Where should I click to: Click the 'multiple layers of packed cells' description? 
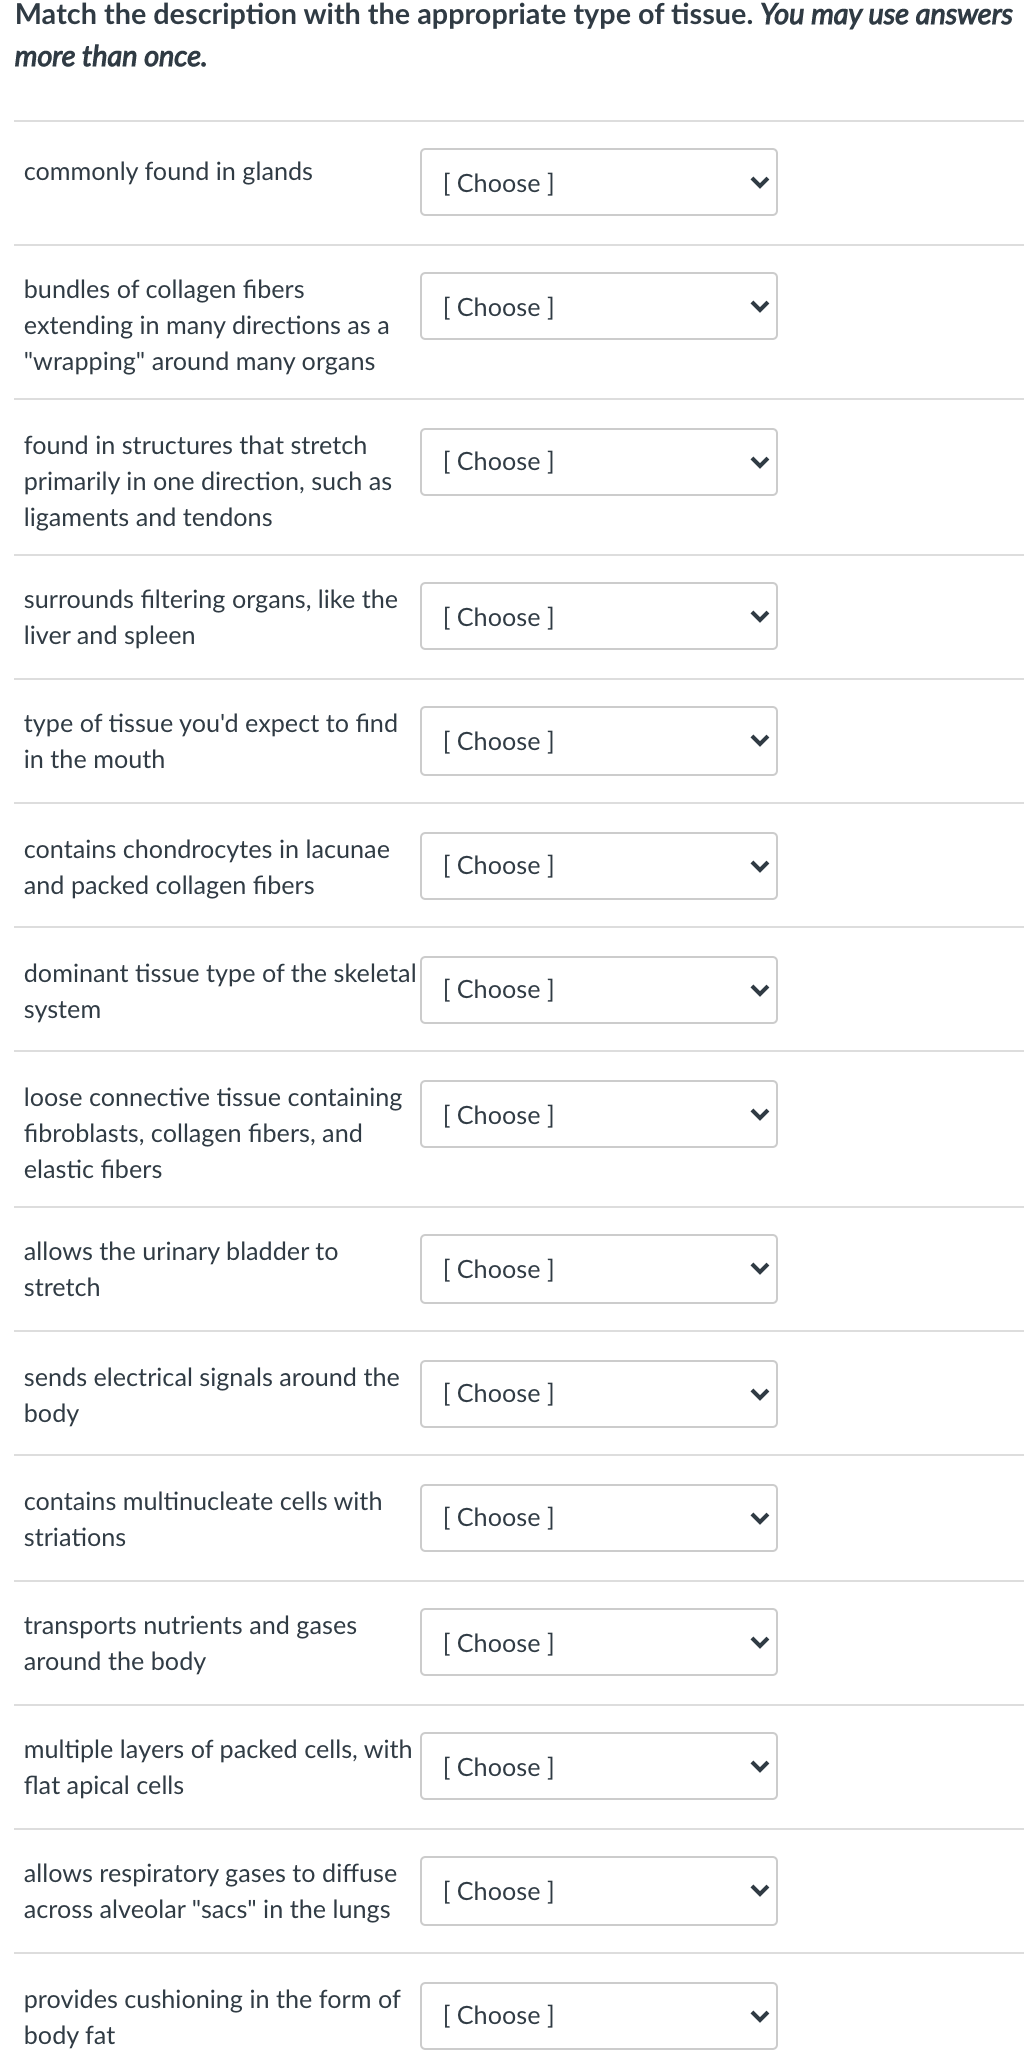tap(218, 1767)
